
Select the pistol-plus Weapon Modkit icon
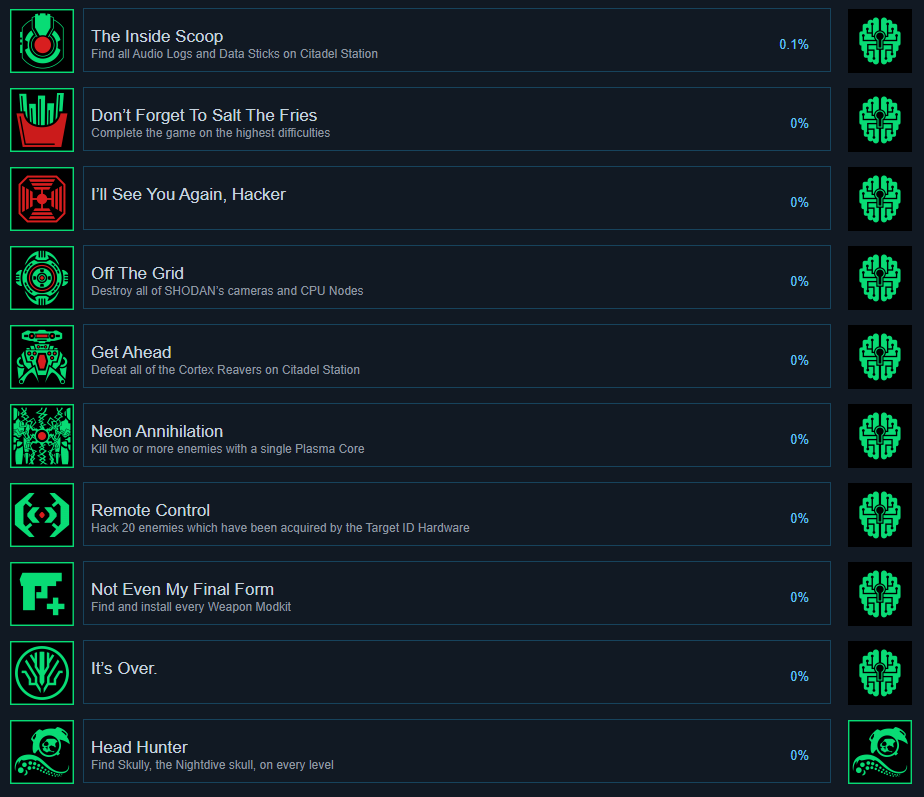pos(42,594)
